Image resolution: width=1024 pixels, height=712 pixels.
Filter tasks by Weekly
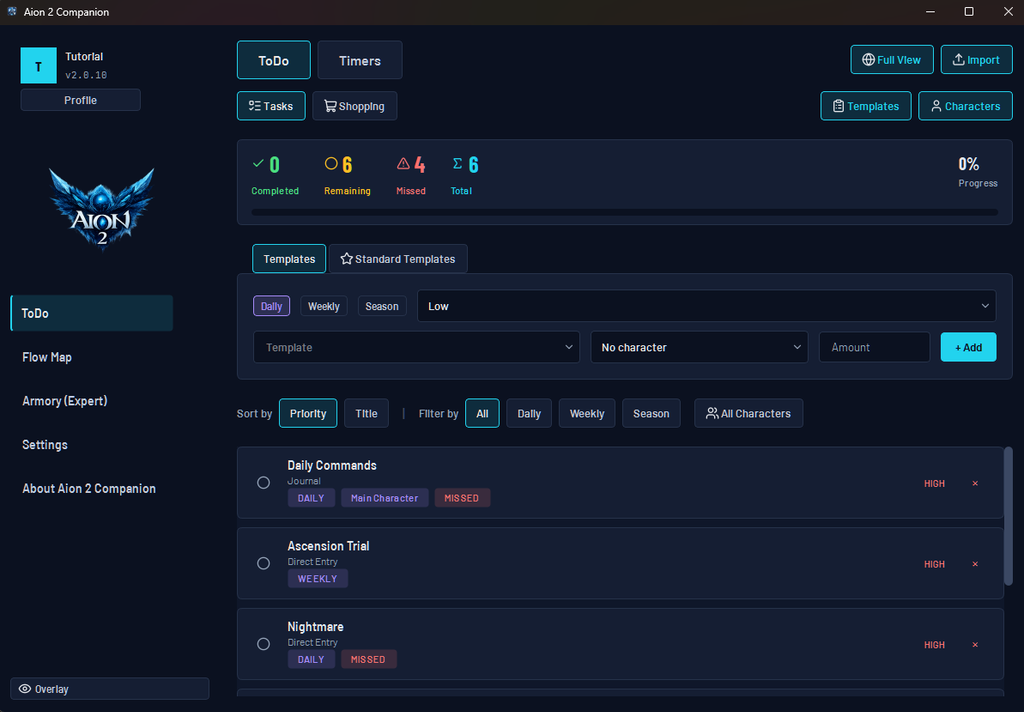[587, 413]
